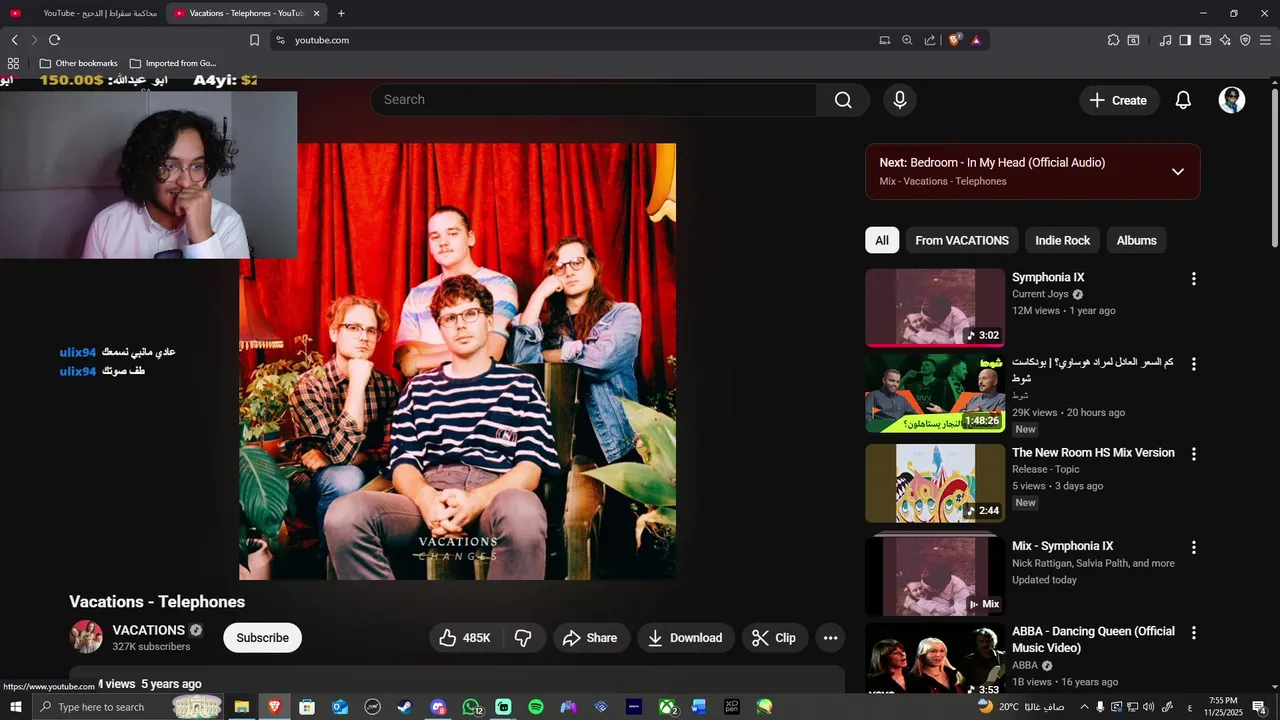Viewport: 1280px width, 720px height.
Task: Select the All filter chip
Action: [882, 240]
